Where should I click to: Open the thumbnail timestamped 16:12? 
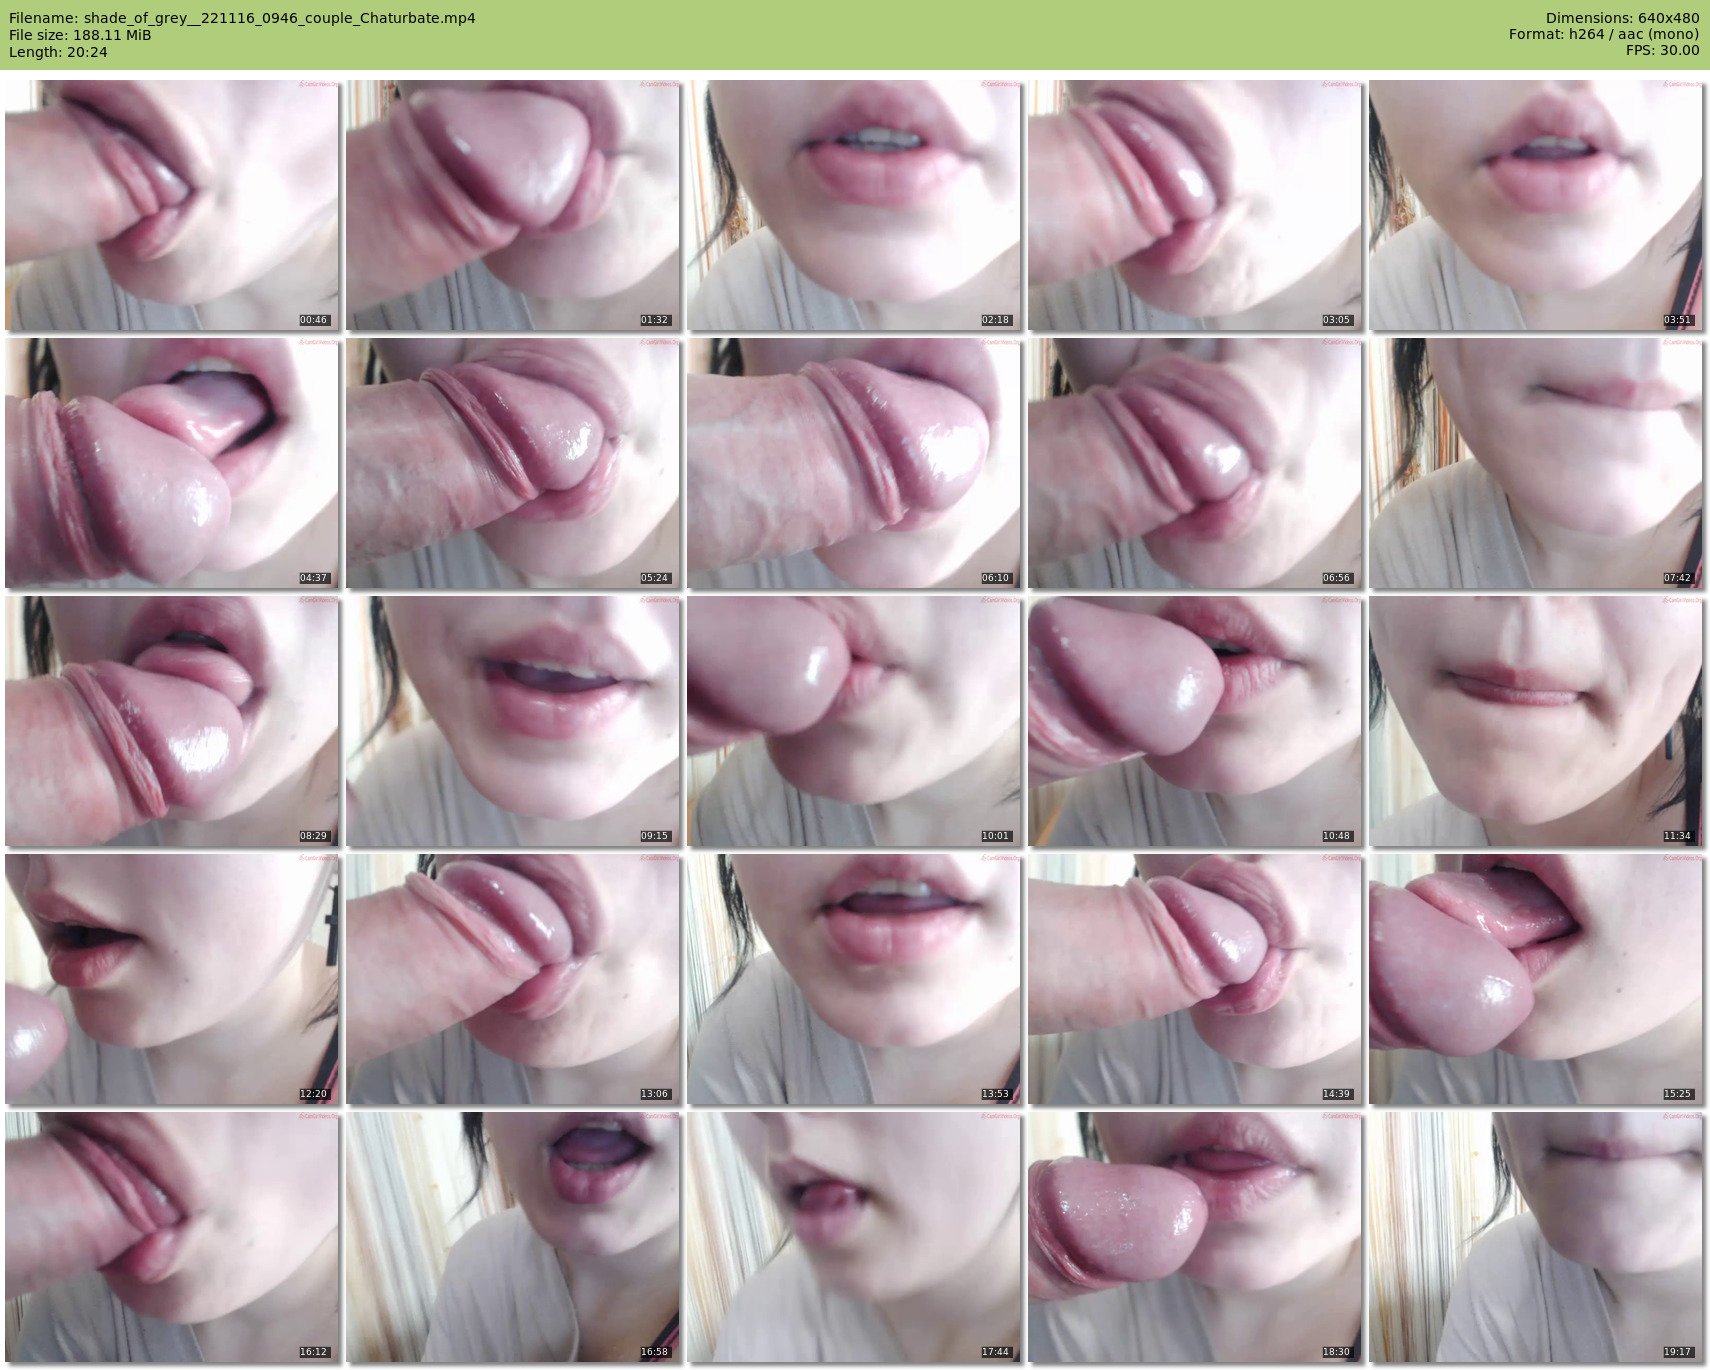click(x=172, y=1237)
